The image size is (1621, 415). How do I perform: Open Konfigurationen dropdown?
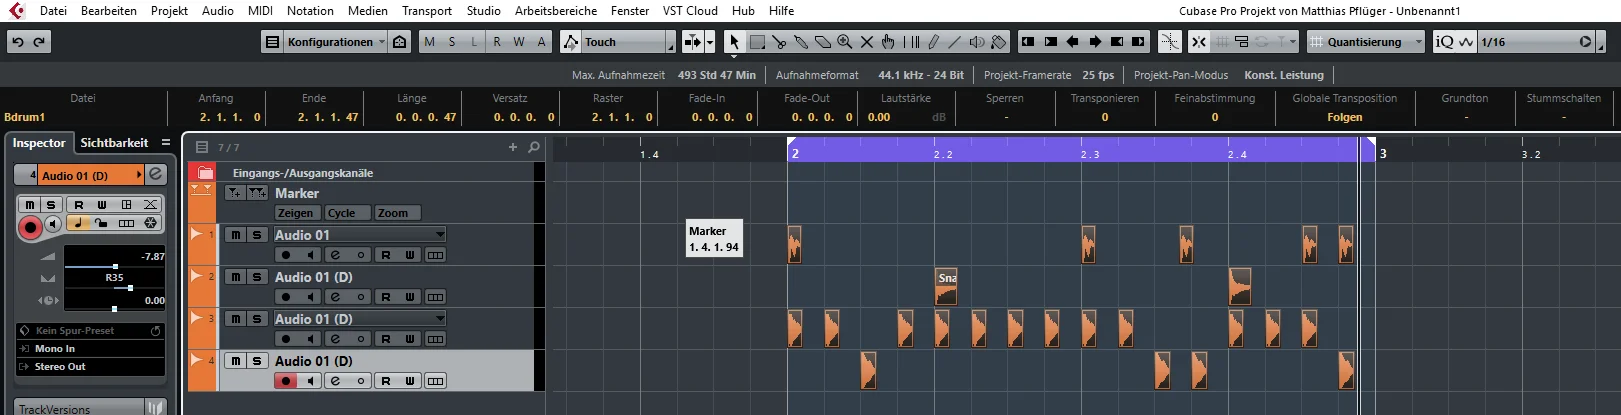[336, 42]
